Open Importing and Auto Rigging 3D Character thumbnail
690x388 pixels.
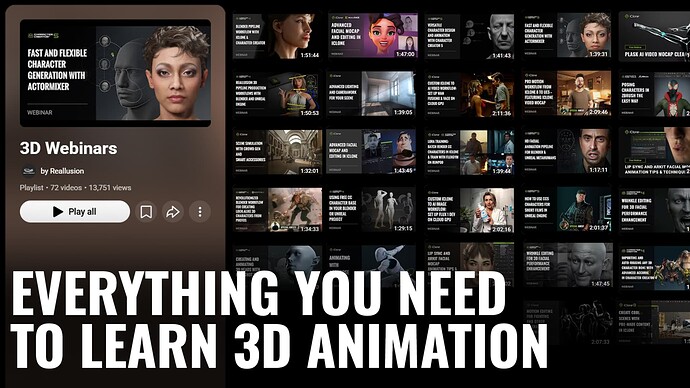(x=654, y=267)
